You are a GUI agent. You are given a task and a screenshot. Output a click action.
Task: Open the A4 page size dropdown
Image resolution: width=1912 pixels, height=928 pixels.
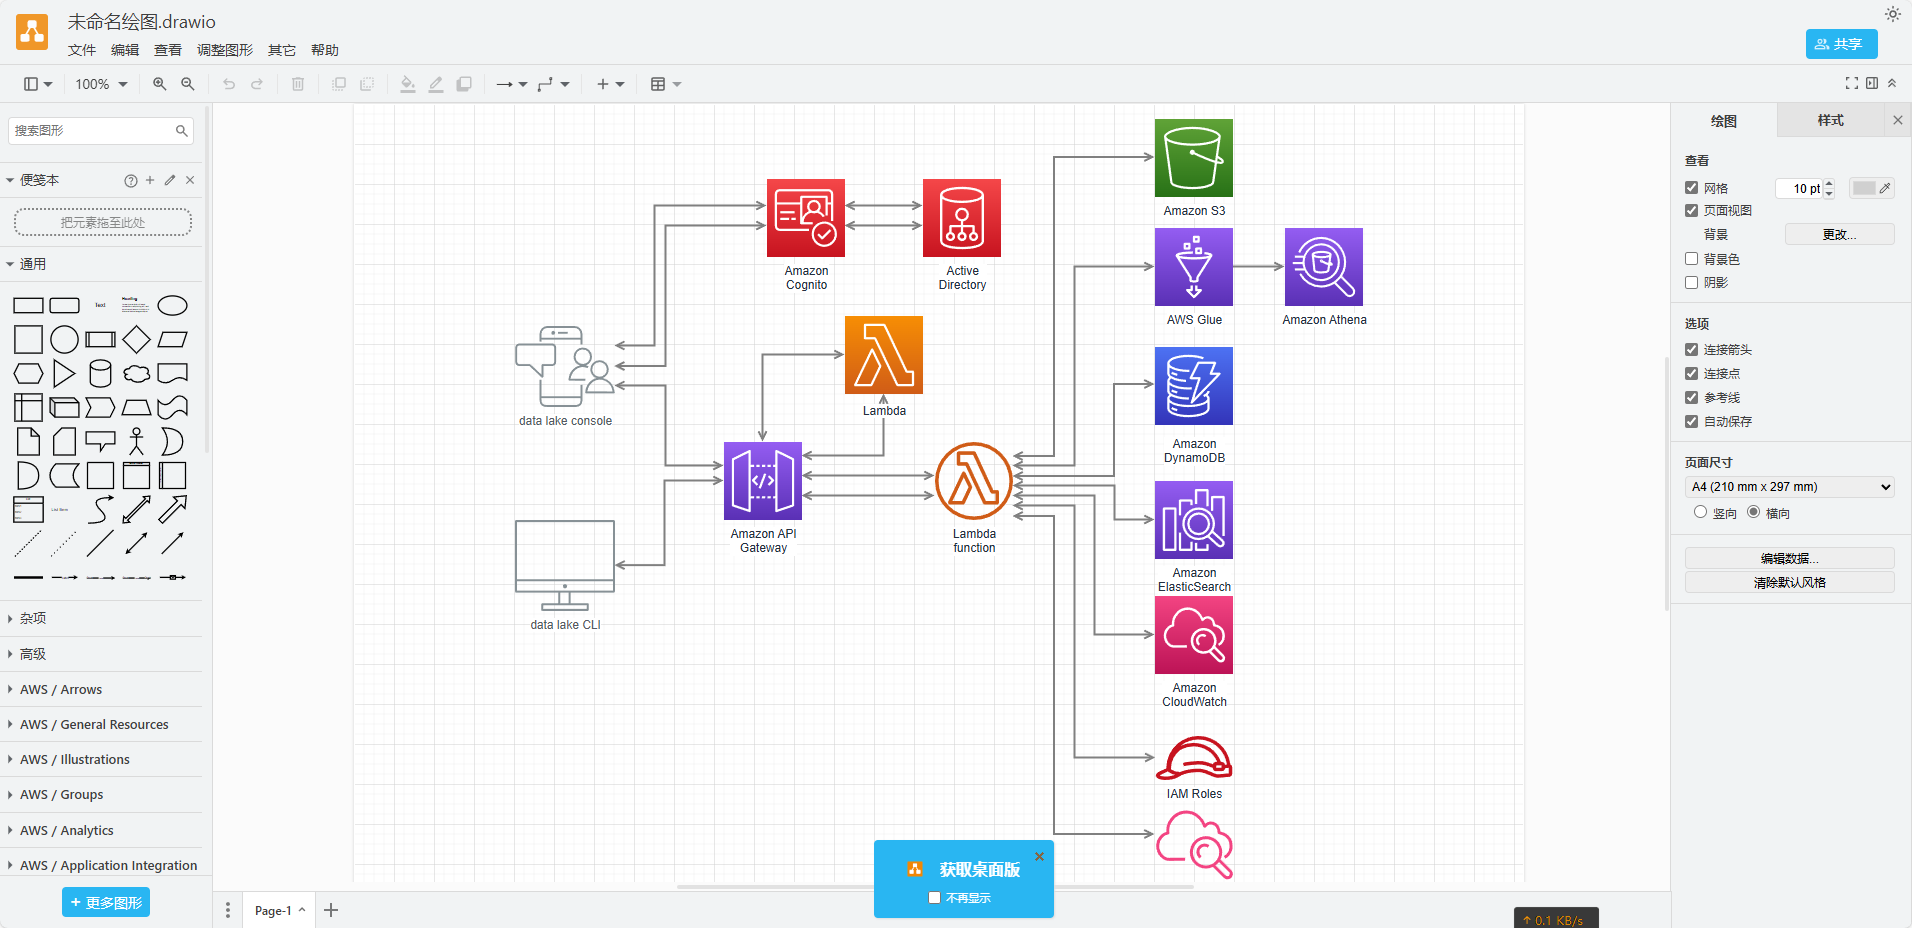point(1789,487)
